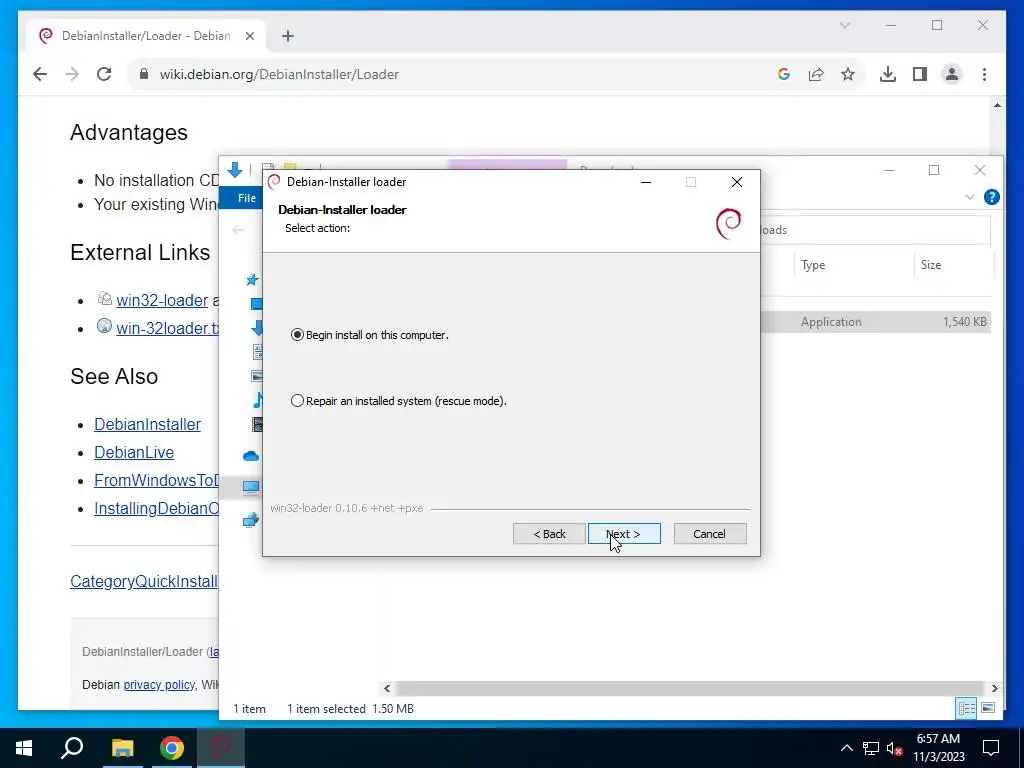Click Chrome back navigation arrow
1024x768 pixels.
pyautogui.click(x=40, y=74)
